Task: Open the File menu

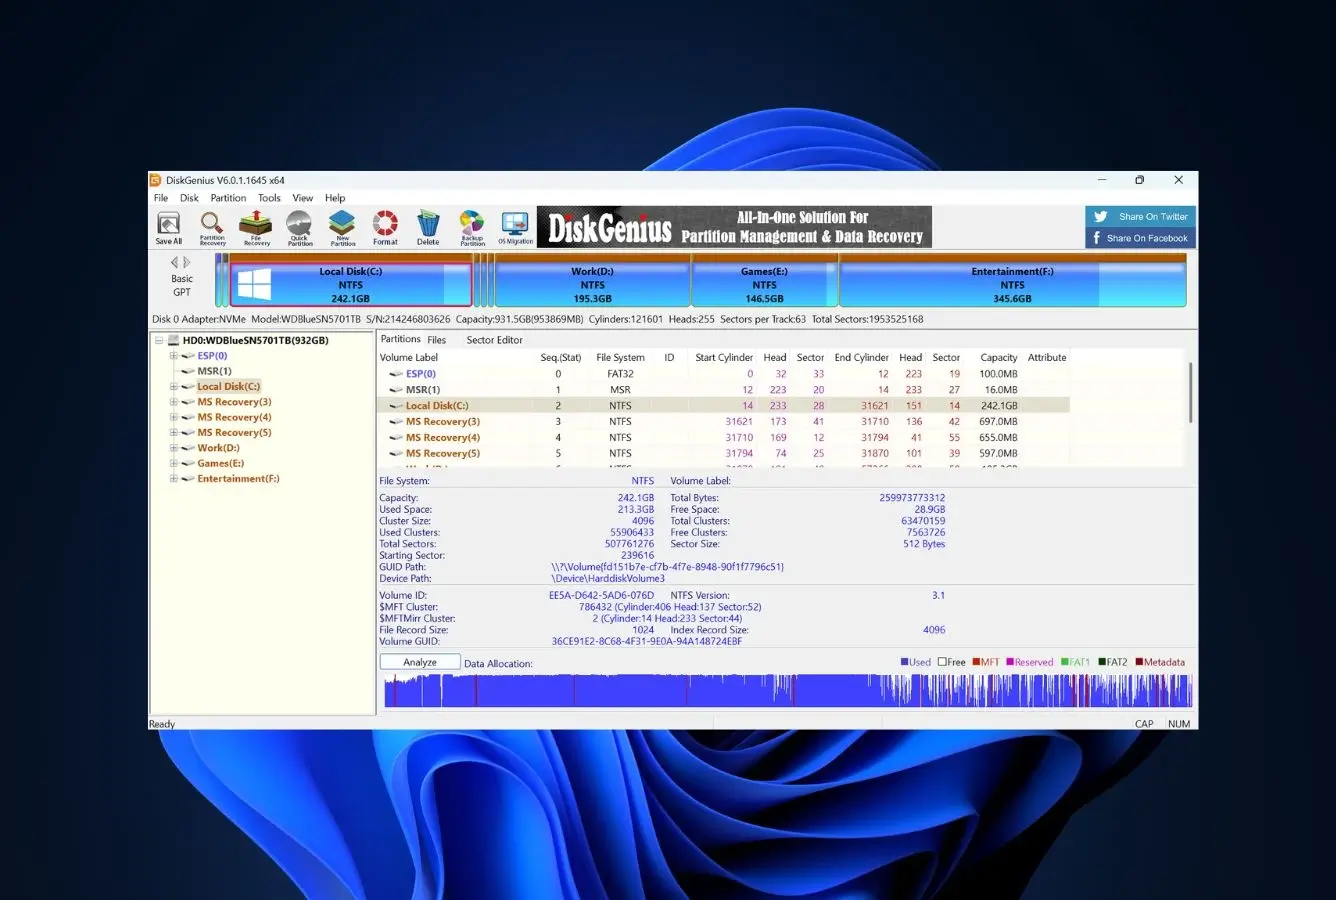Action: 161,198
